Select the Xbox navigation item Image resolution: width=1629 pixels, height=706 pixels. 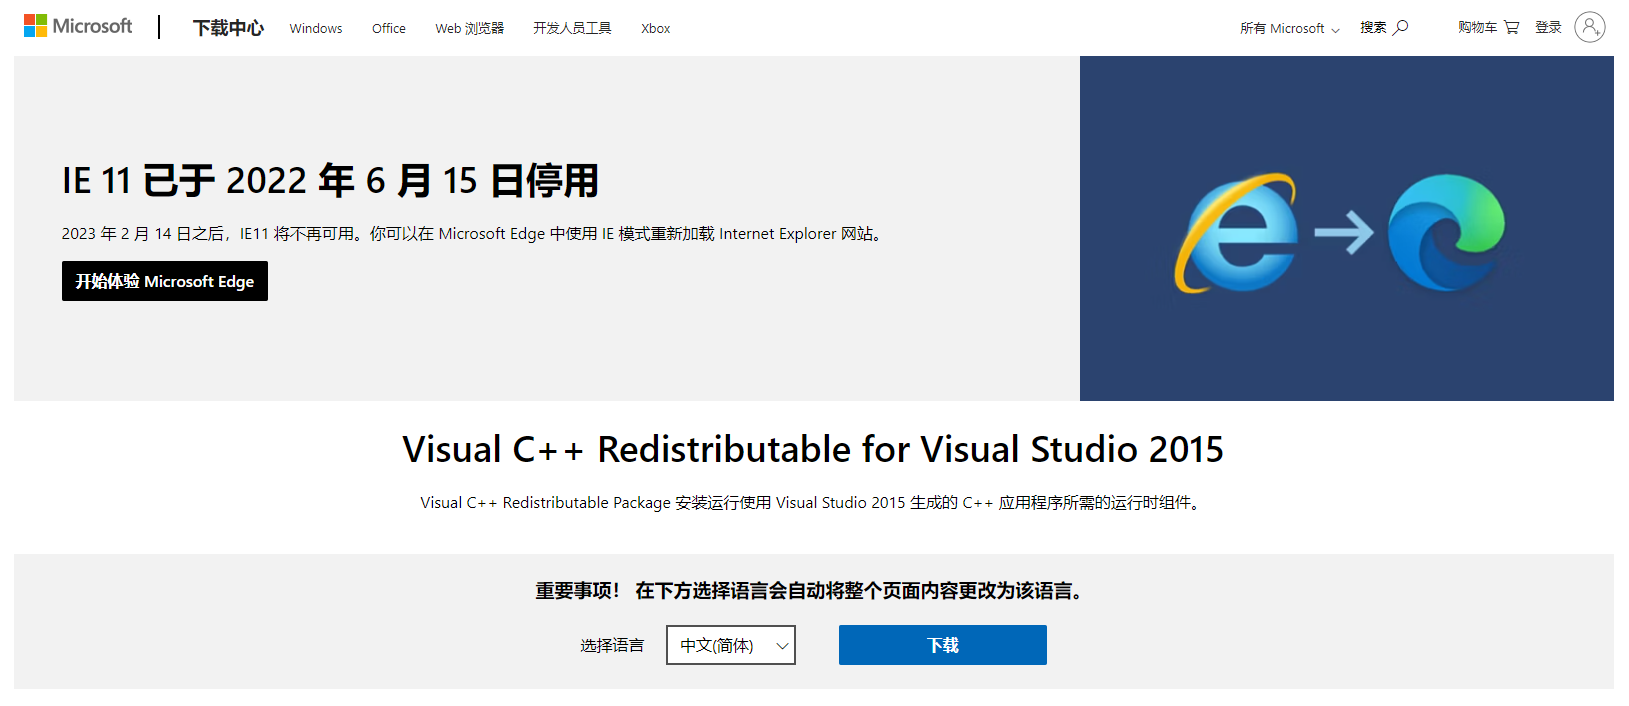click(x=655, y=28)
